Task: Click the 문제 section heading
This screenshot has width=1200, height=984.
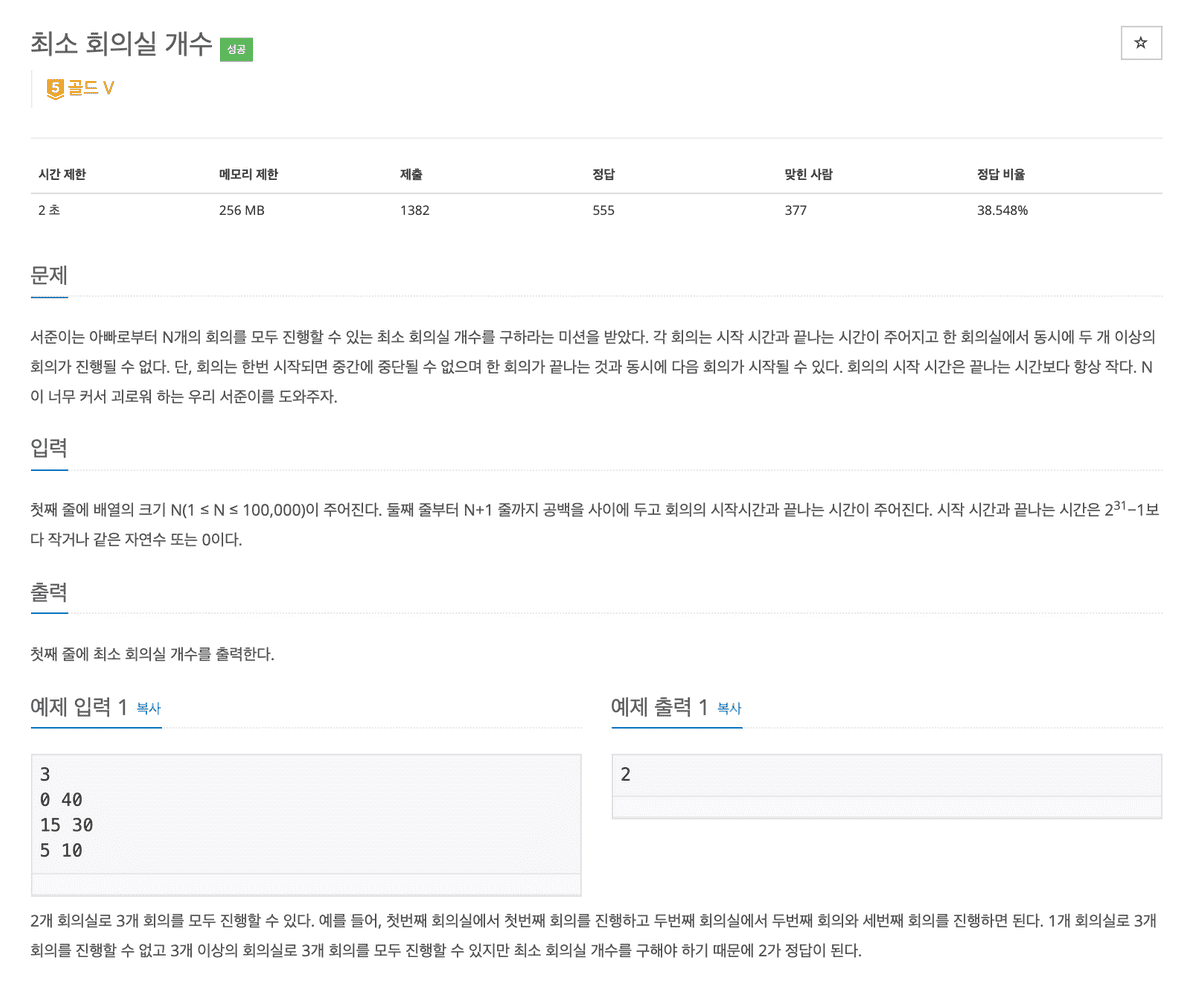Action: point(49,275)
